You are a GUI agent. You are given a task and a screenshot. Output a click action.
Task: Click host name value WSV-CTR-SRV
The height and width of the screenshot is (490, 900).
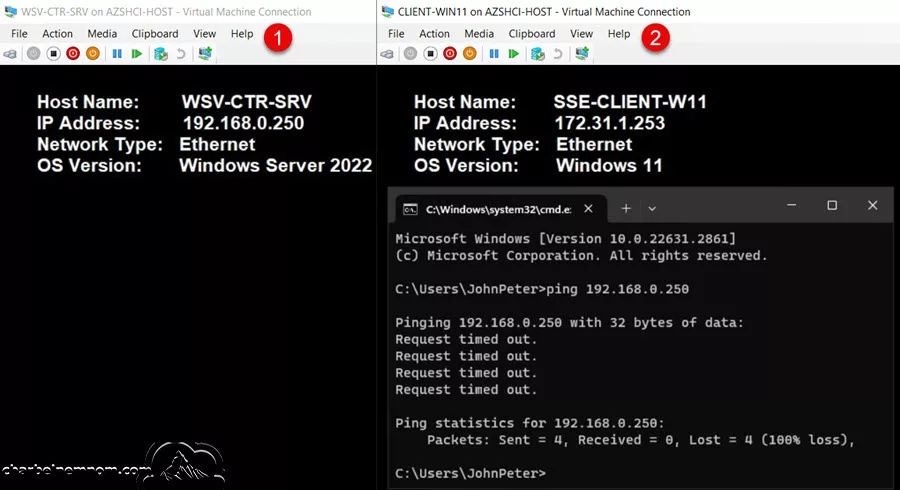point(247,102)
